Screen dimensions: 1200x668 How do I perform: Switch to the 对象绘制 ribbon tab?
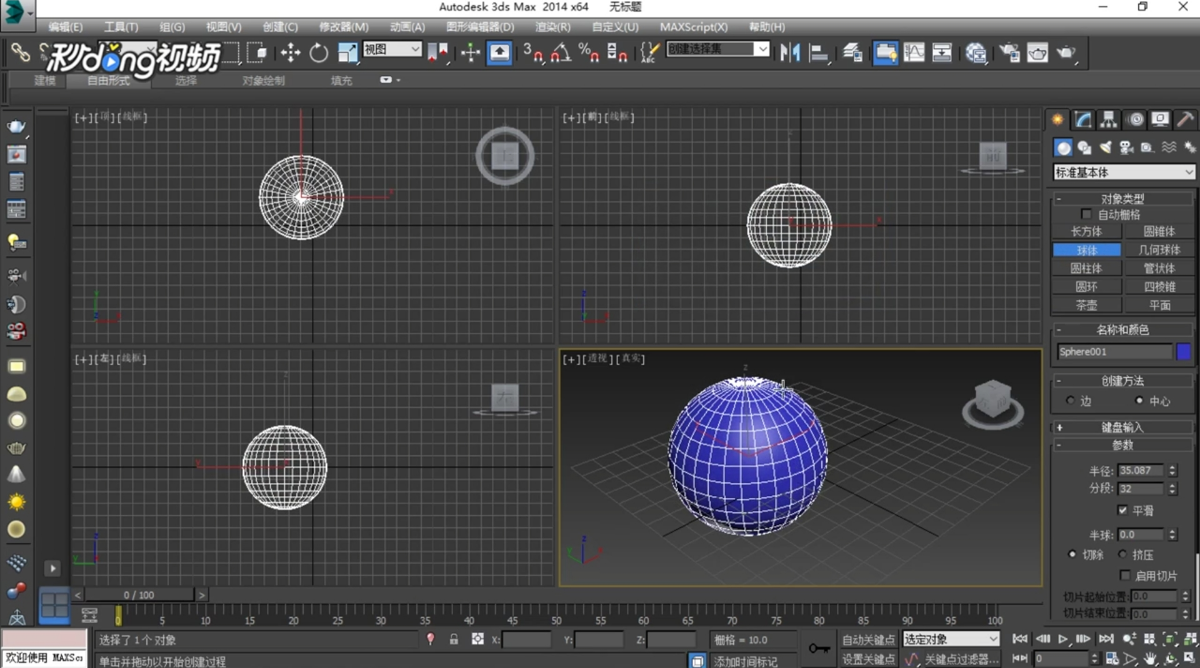(x=263, y=80)
